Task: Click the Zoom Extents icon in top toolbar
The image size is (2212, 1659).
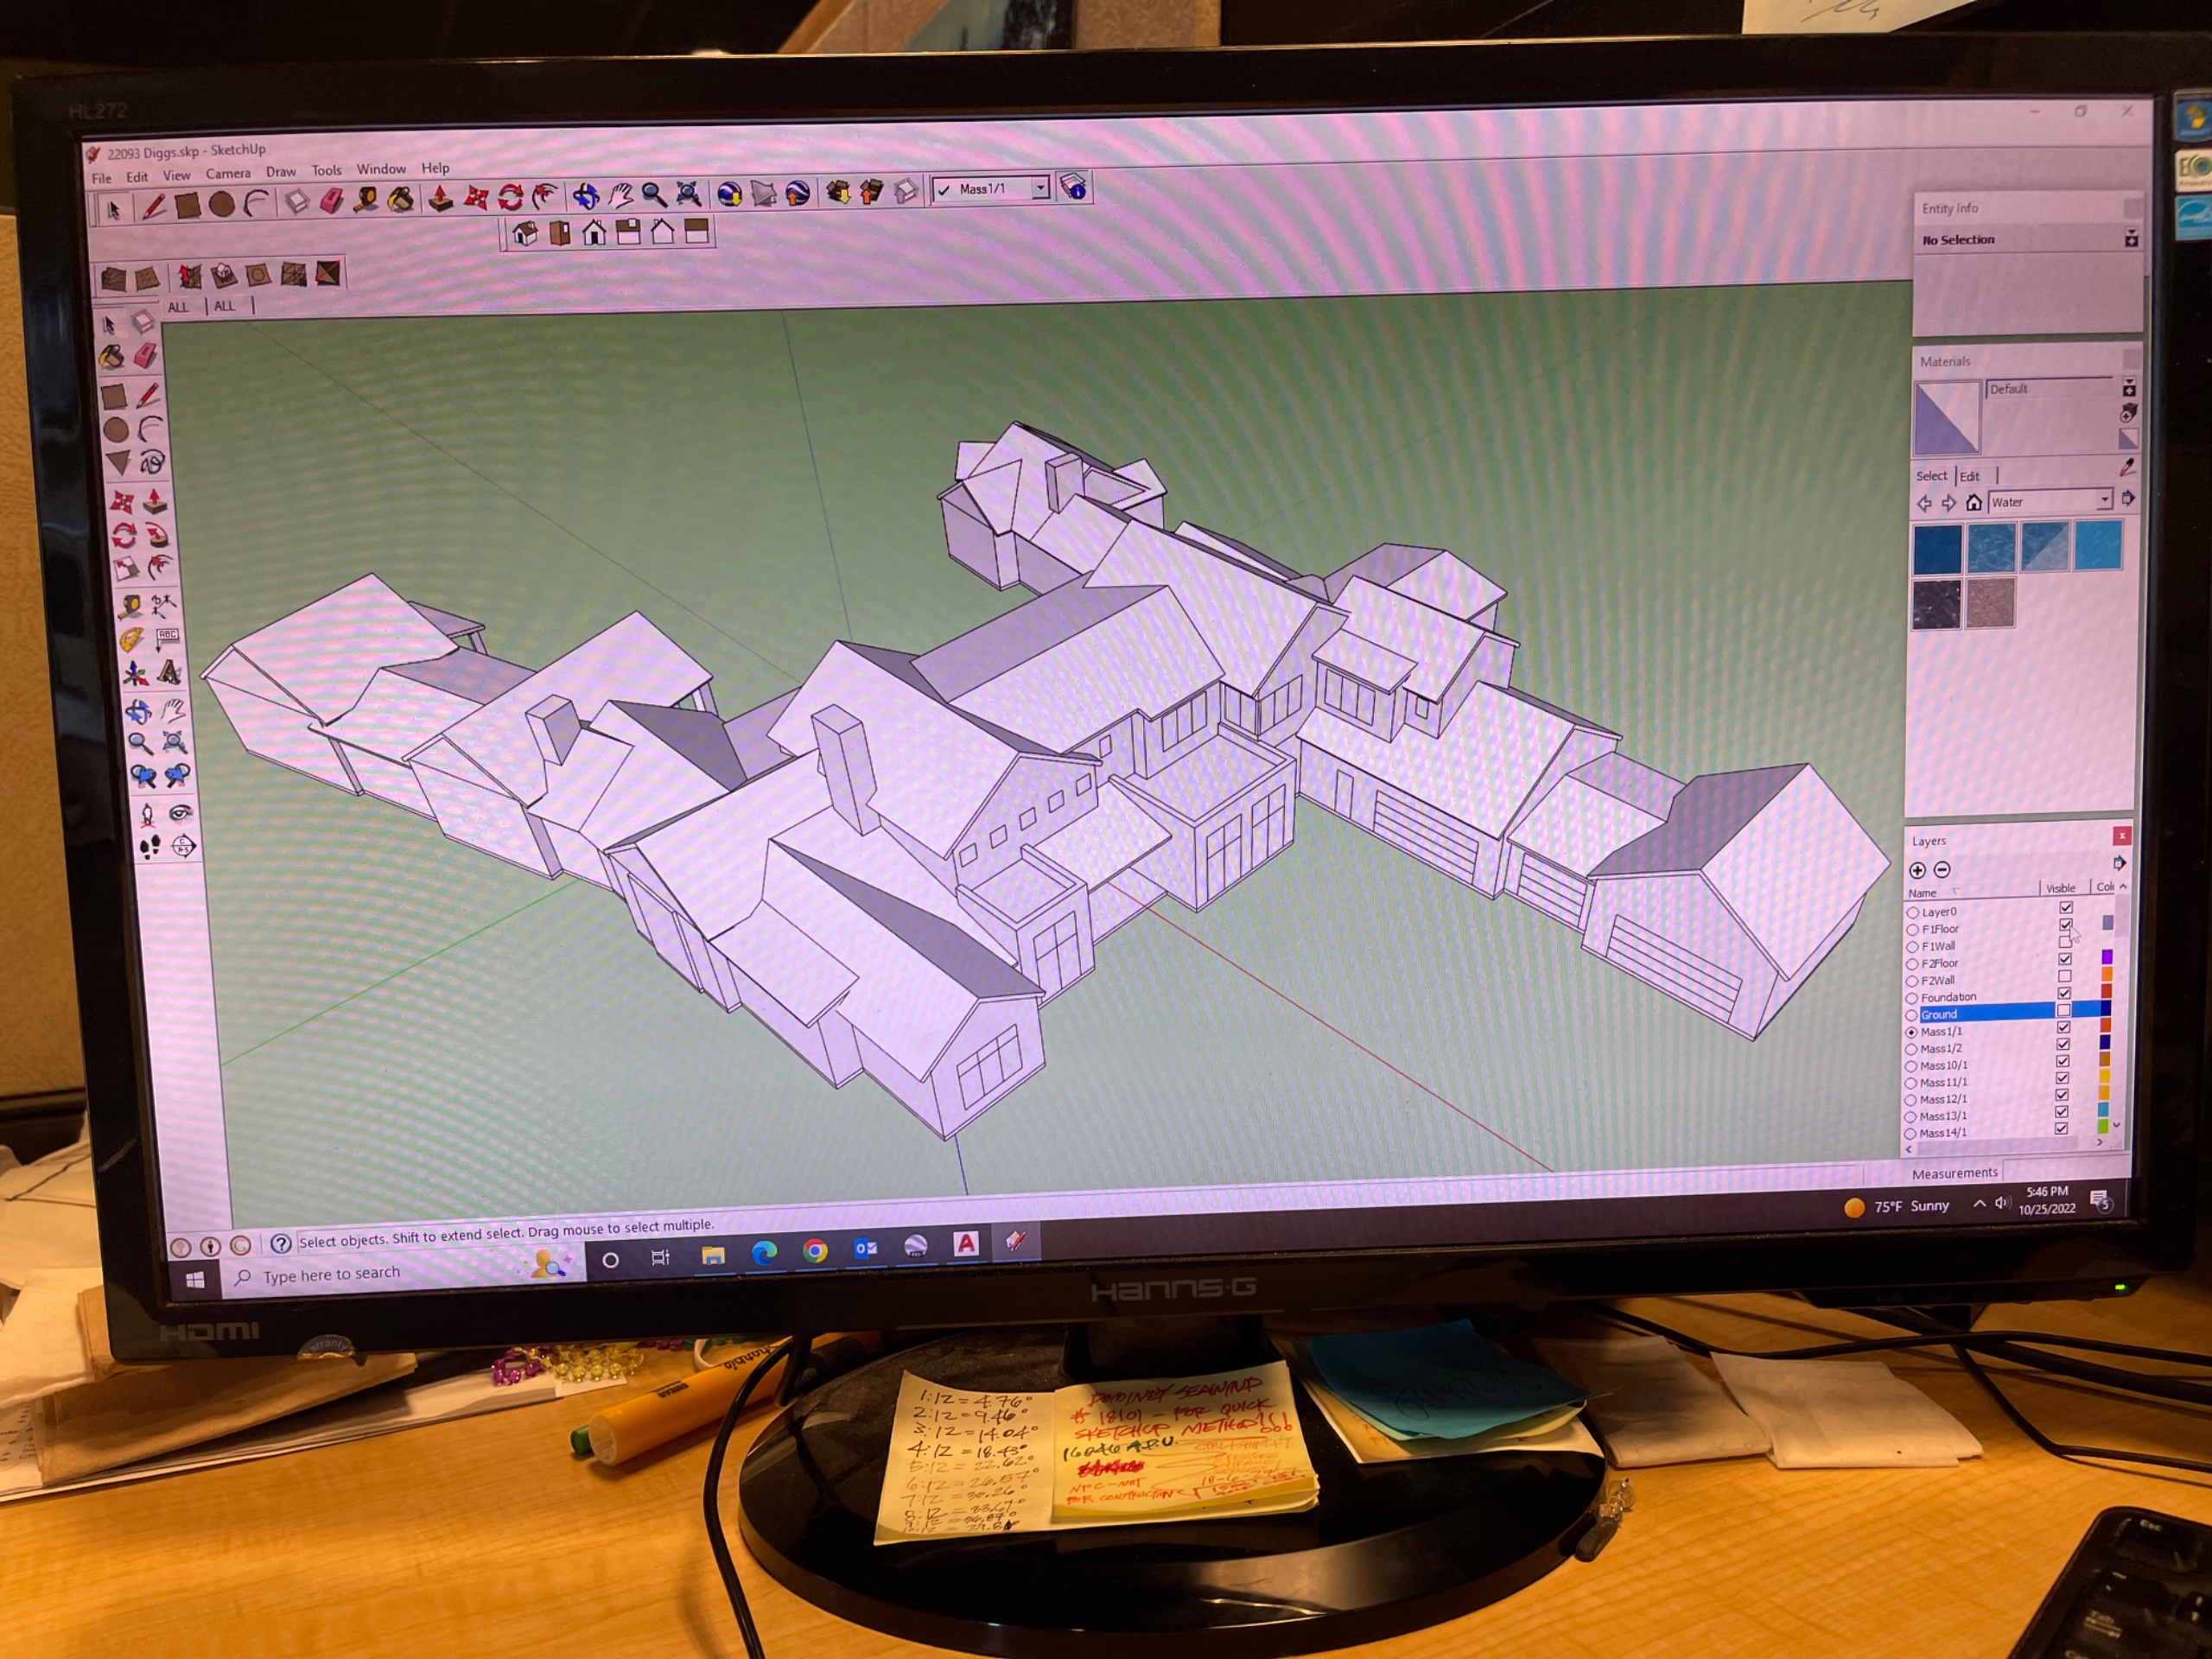Action: click(688, 193)
